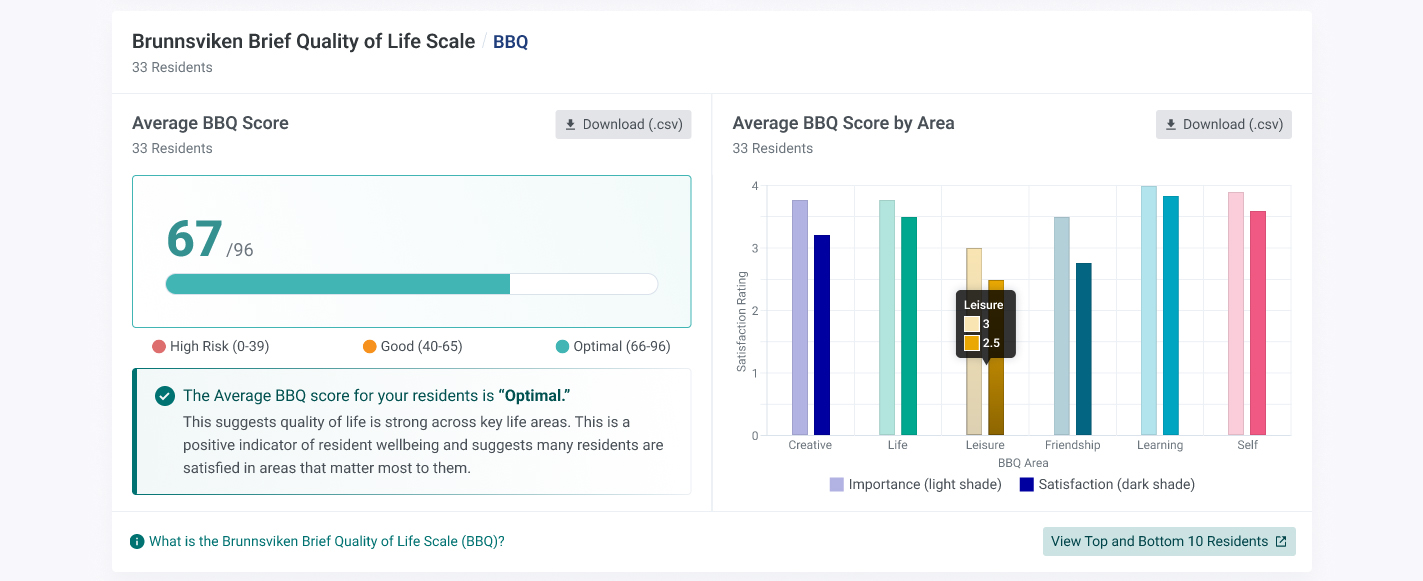The width and height of the screenshot is (1423, 581).
Task: Toggle the Importance light shade legend item
Action: click(915, 484)
